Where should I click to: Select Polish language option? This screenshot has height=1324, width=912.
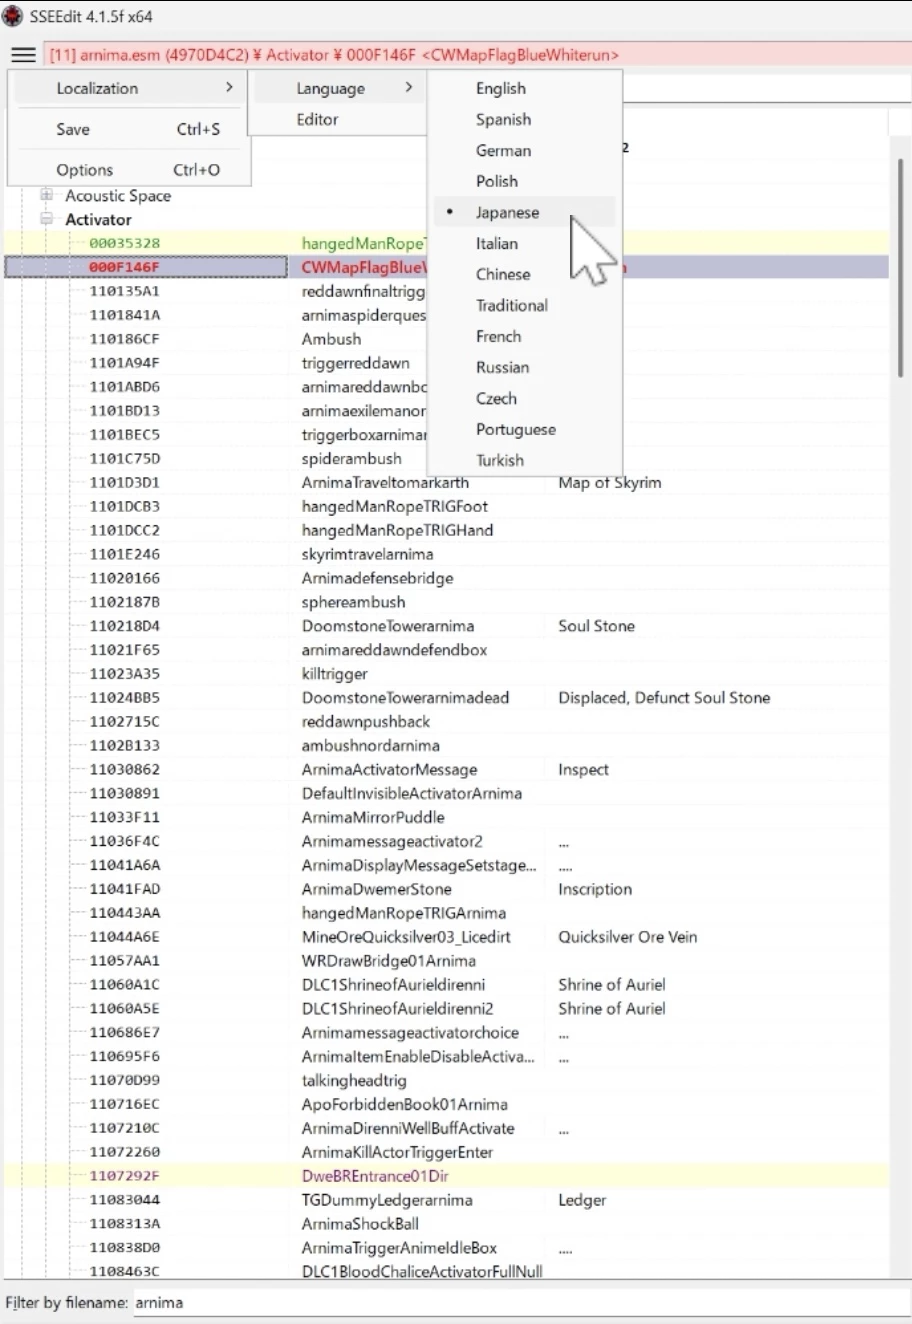tap(524, 181)
